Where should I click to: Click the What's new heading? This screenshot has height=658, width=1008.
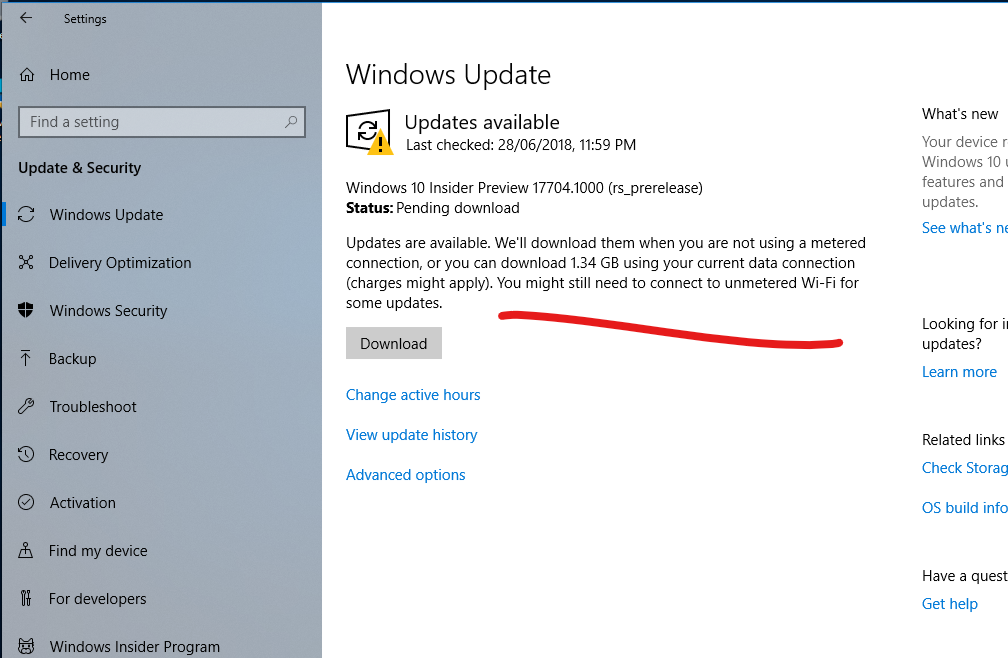[x=960, y=114]
